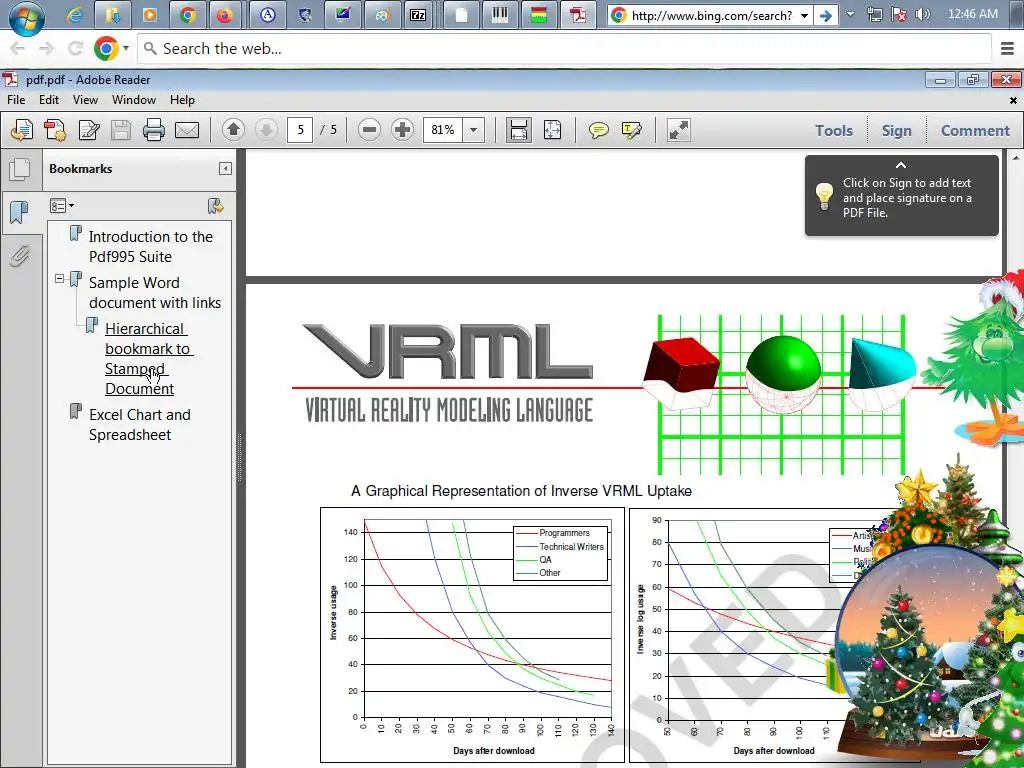The image size is (1024, 768).
Task: Toggle Fit One Full Page icon
Action: (552, 130)
